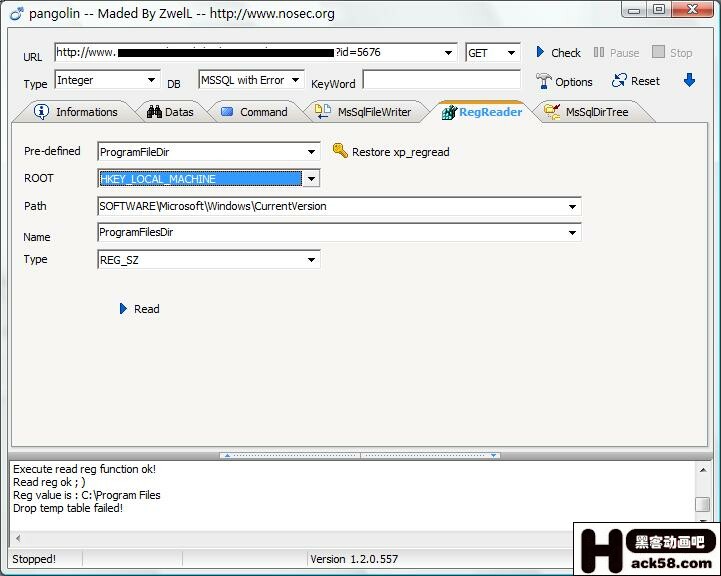The height and width of the screenshot is (576, 721).
Task: Switch to the Informations tab
Action: click(76, 112)
